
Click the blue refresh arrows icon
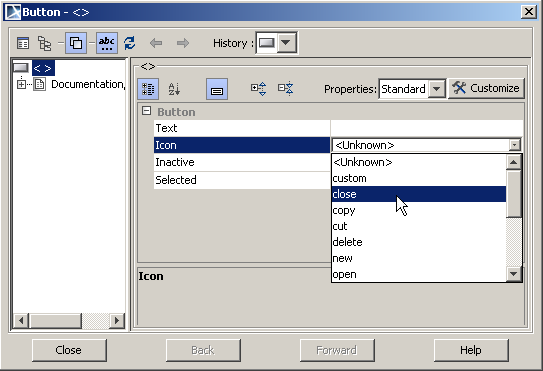click(130, 43)
